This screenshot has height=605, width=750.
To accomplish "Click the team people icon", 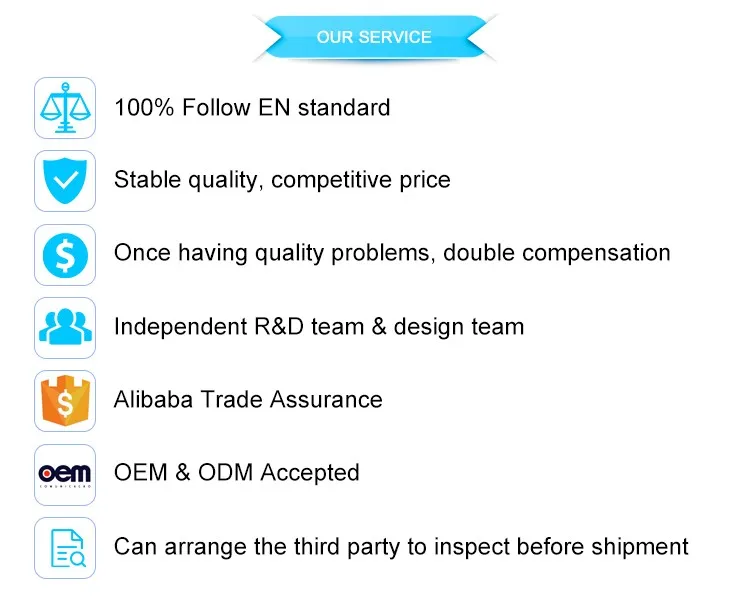I will coord(65,328).
